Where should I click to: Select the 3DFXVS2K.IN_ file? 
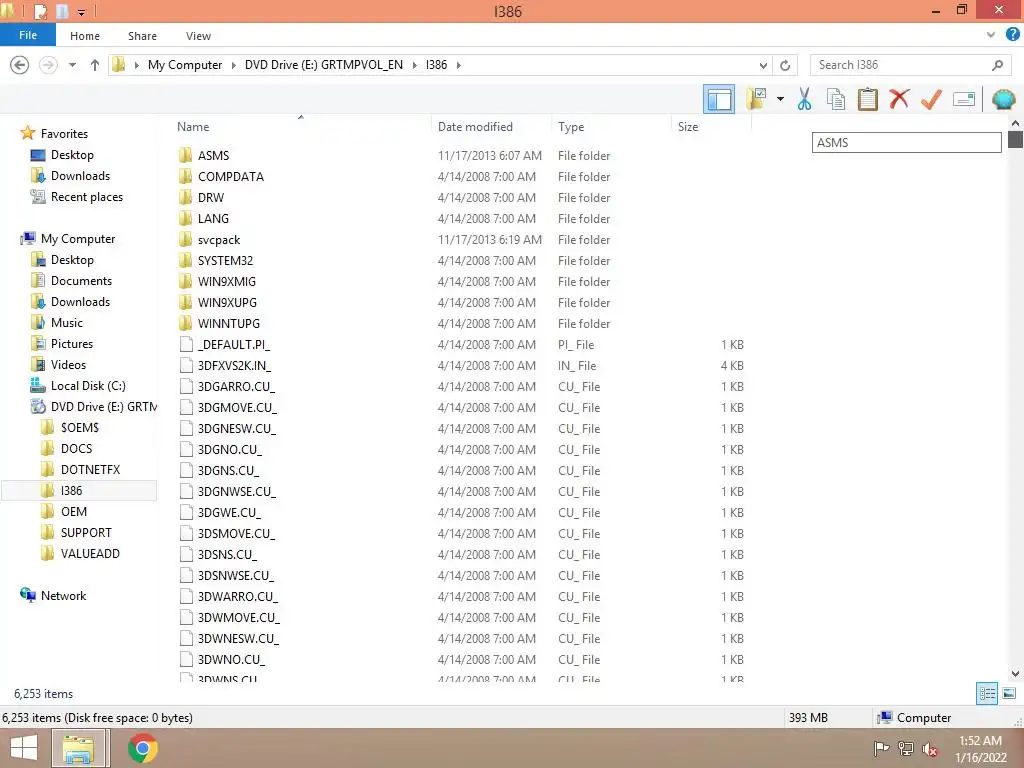pyautogui.click(x=234, y=366)
